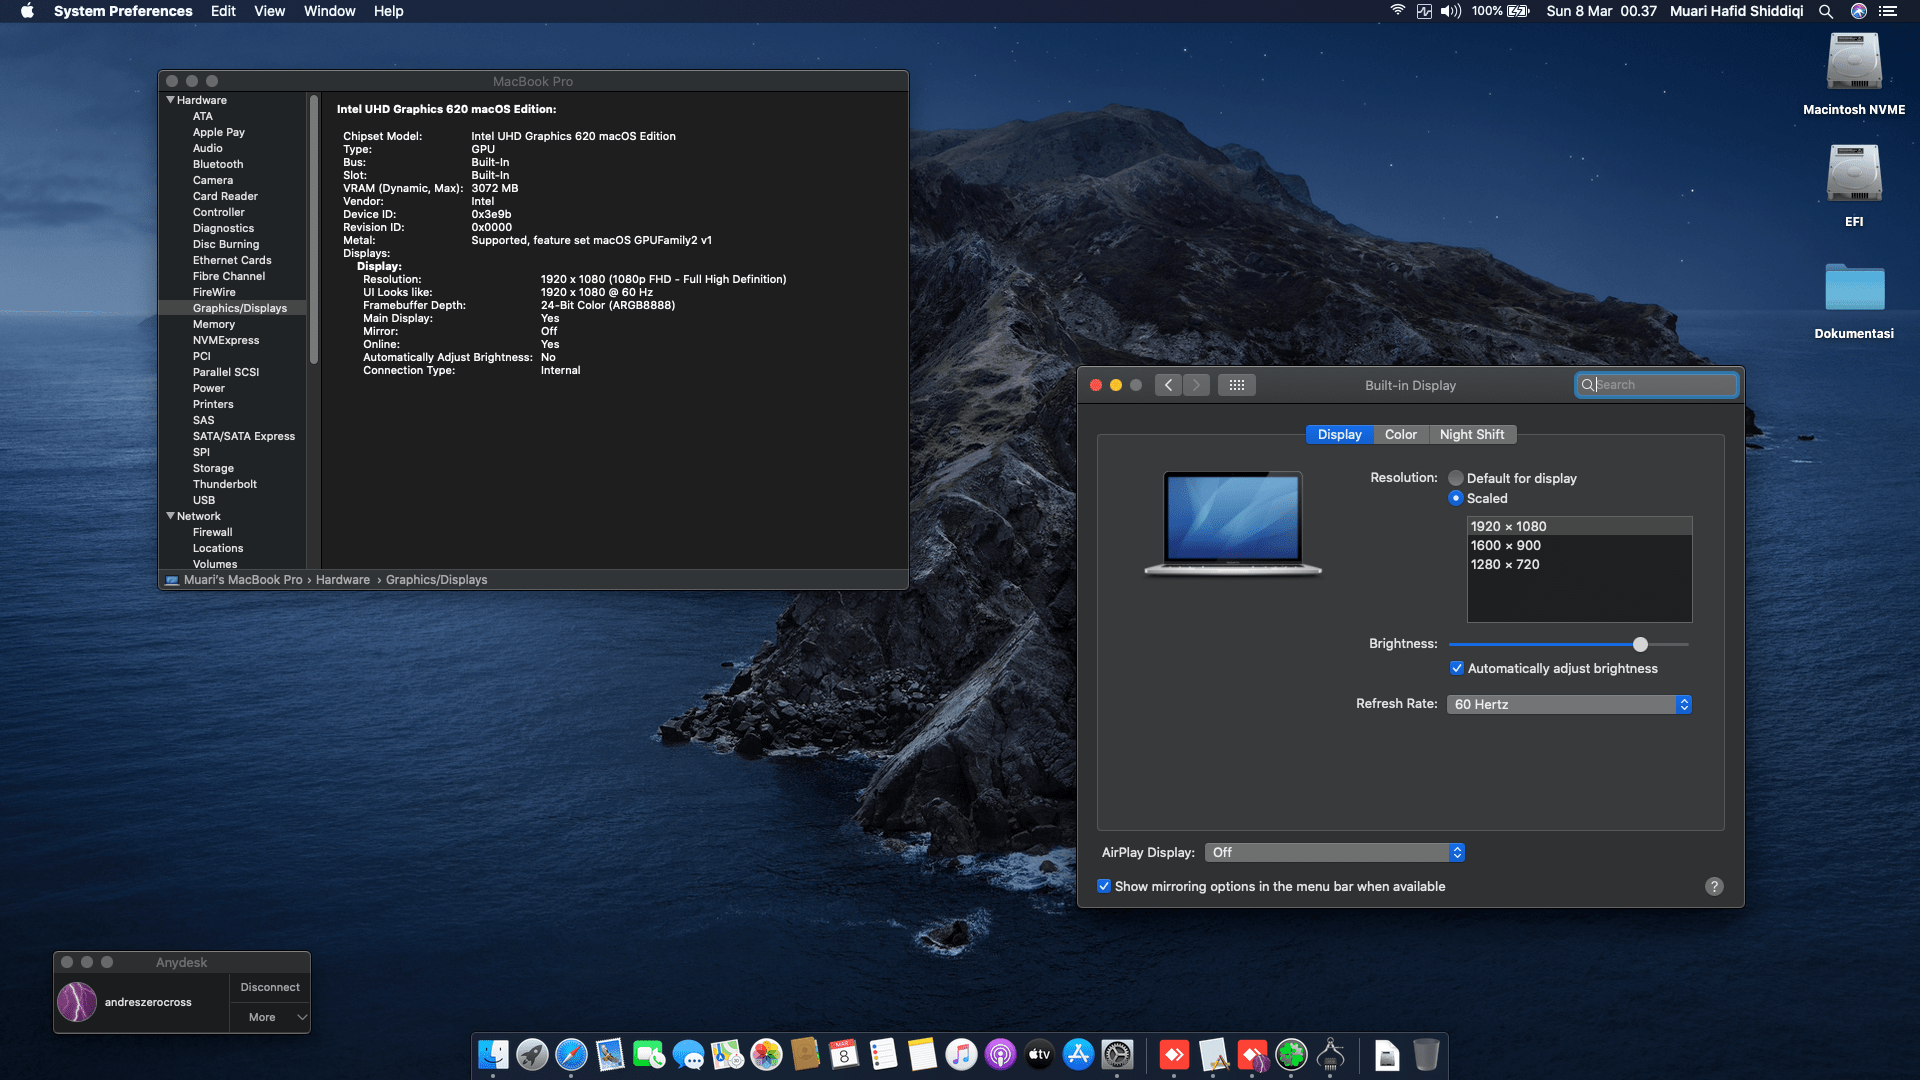Click Disconnect in Anydesk window

click(x=270, y=987)
